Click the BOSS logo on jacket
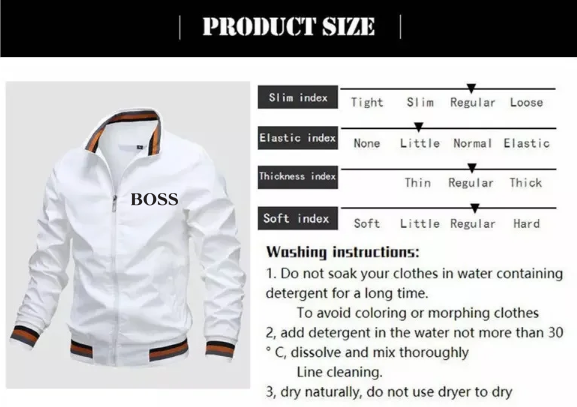The image size is (577, 407). pos(155,199)
